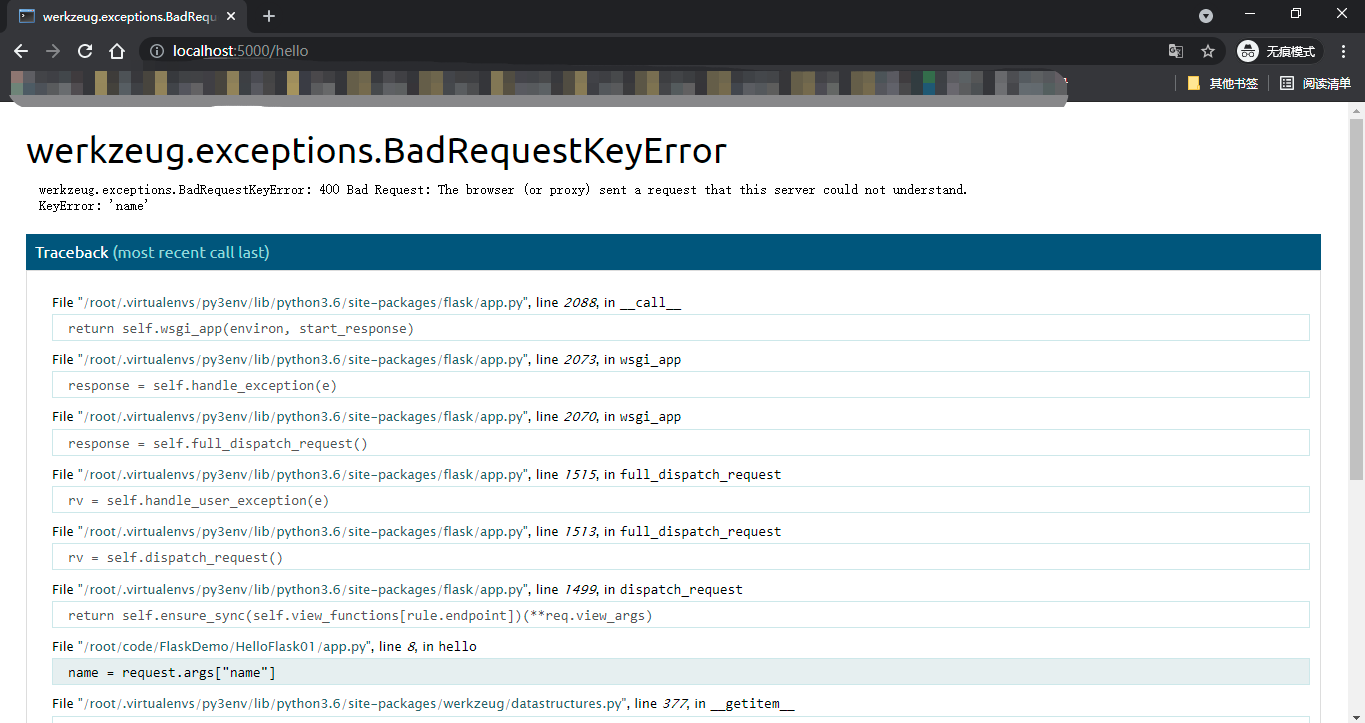The image size is (1365, 723).
Task: View site information icon in address bar
Action: (x=156, y=51)
